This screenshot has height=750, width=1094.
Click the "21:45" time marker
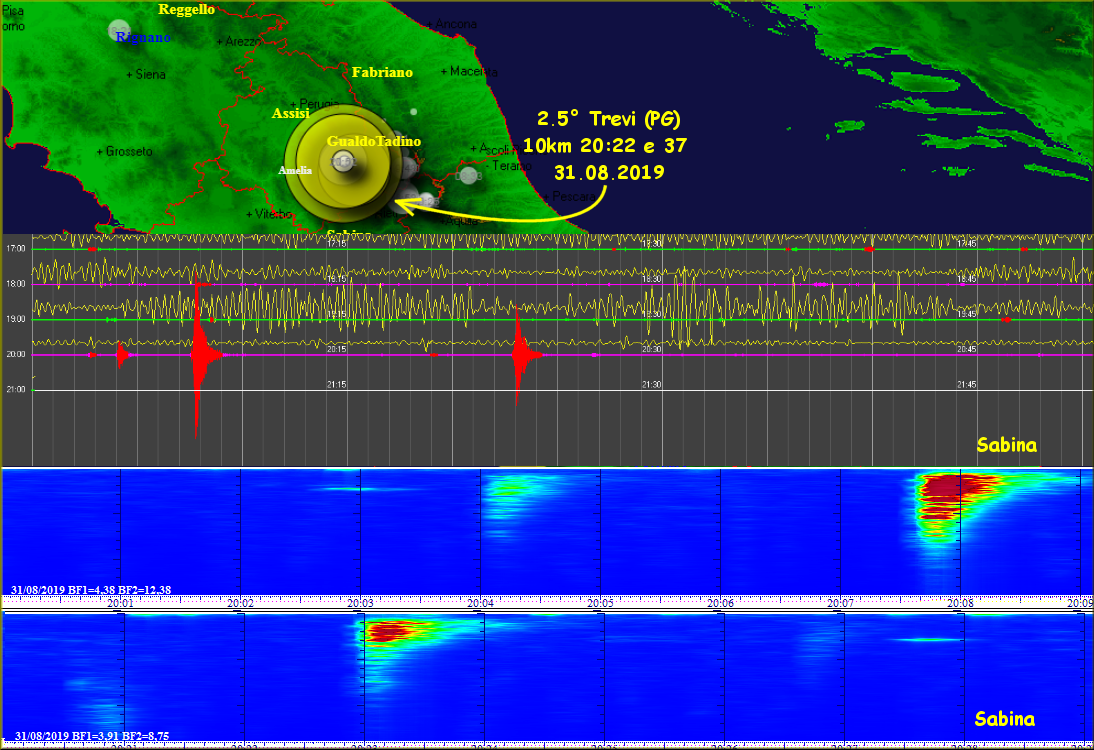[x=966, y=384]
